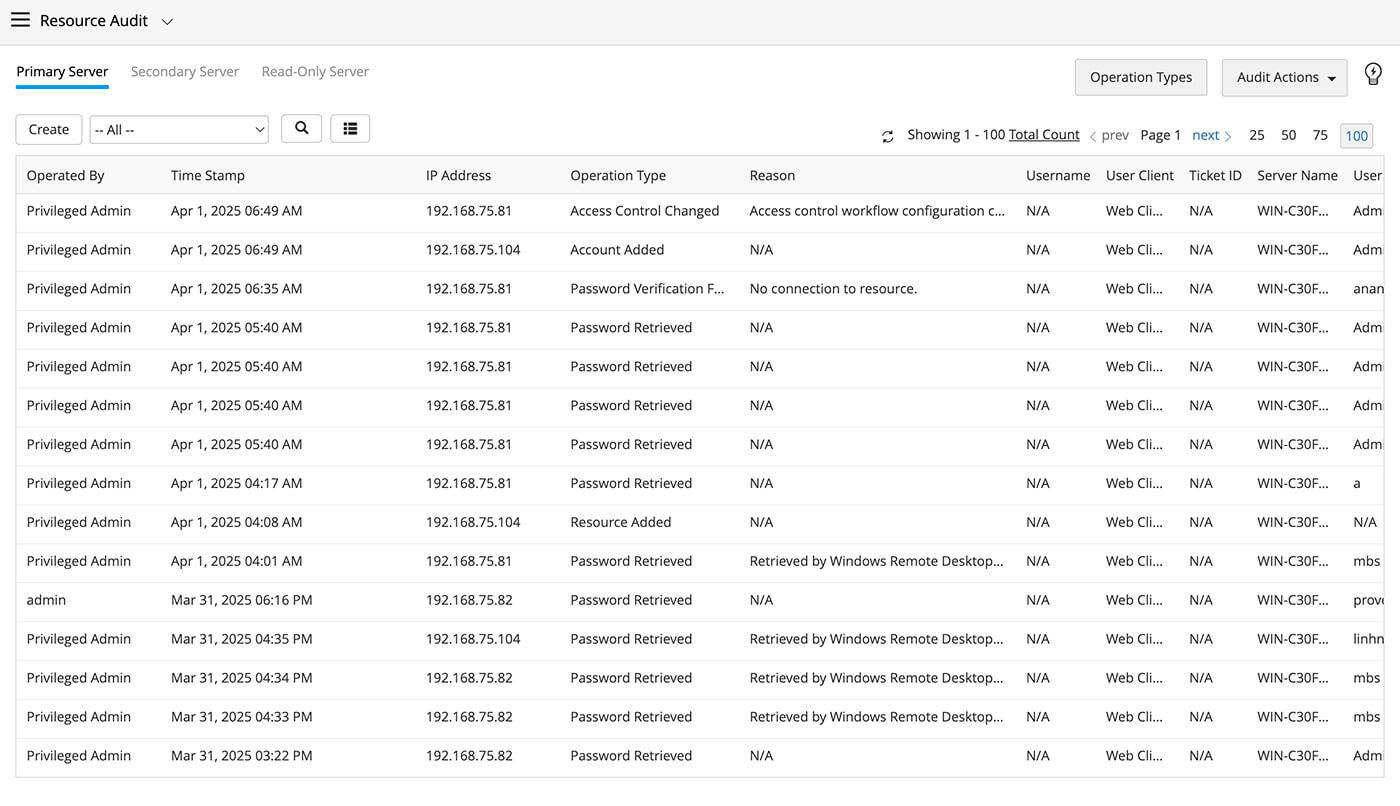The width and height of the screenshot is (1400, 806).
Task: Open the -- All -- filter dropdown
Action: 179,130
